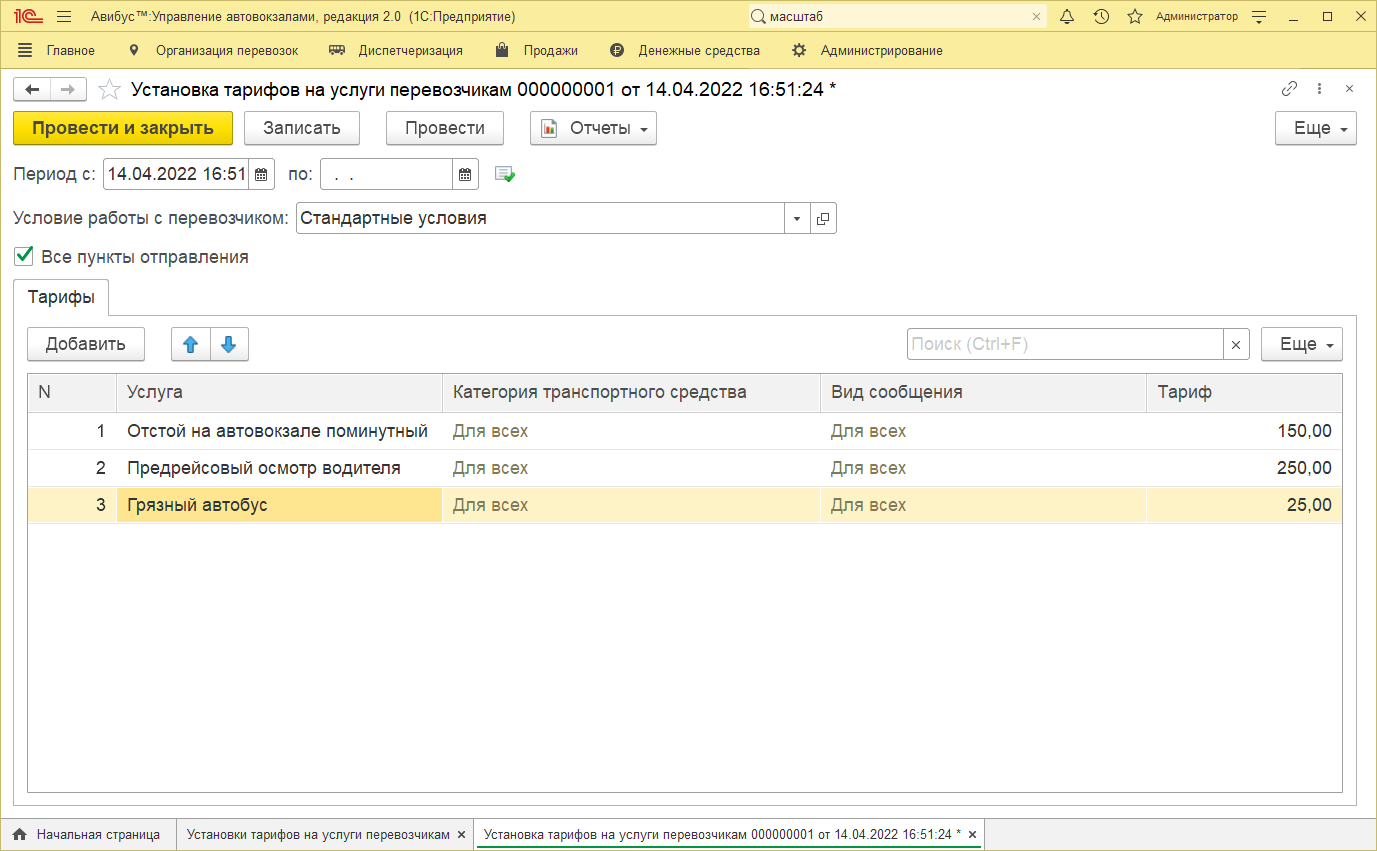This screenshot has width=1377, height=851.
Task: Open the 'Диспетчеризация' section menu
Action: (410, 50)
